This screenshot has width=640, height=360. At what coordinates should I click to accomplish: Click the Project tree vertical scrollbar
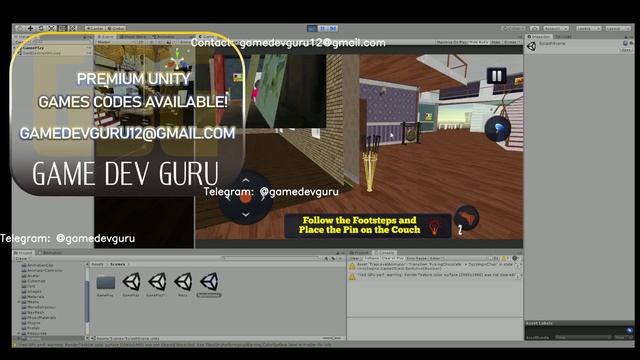pos(87,301)
